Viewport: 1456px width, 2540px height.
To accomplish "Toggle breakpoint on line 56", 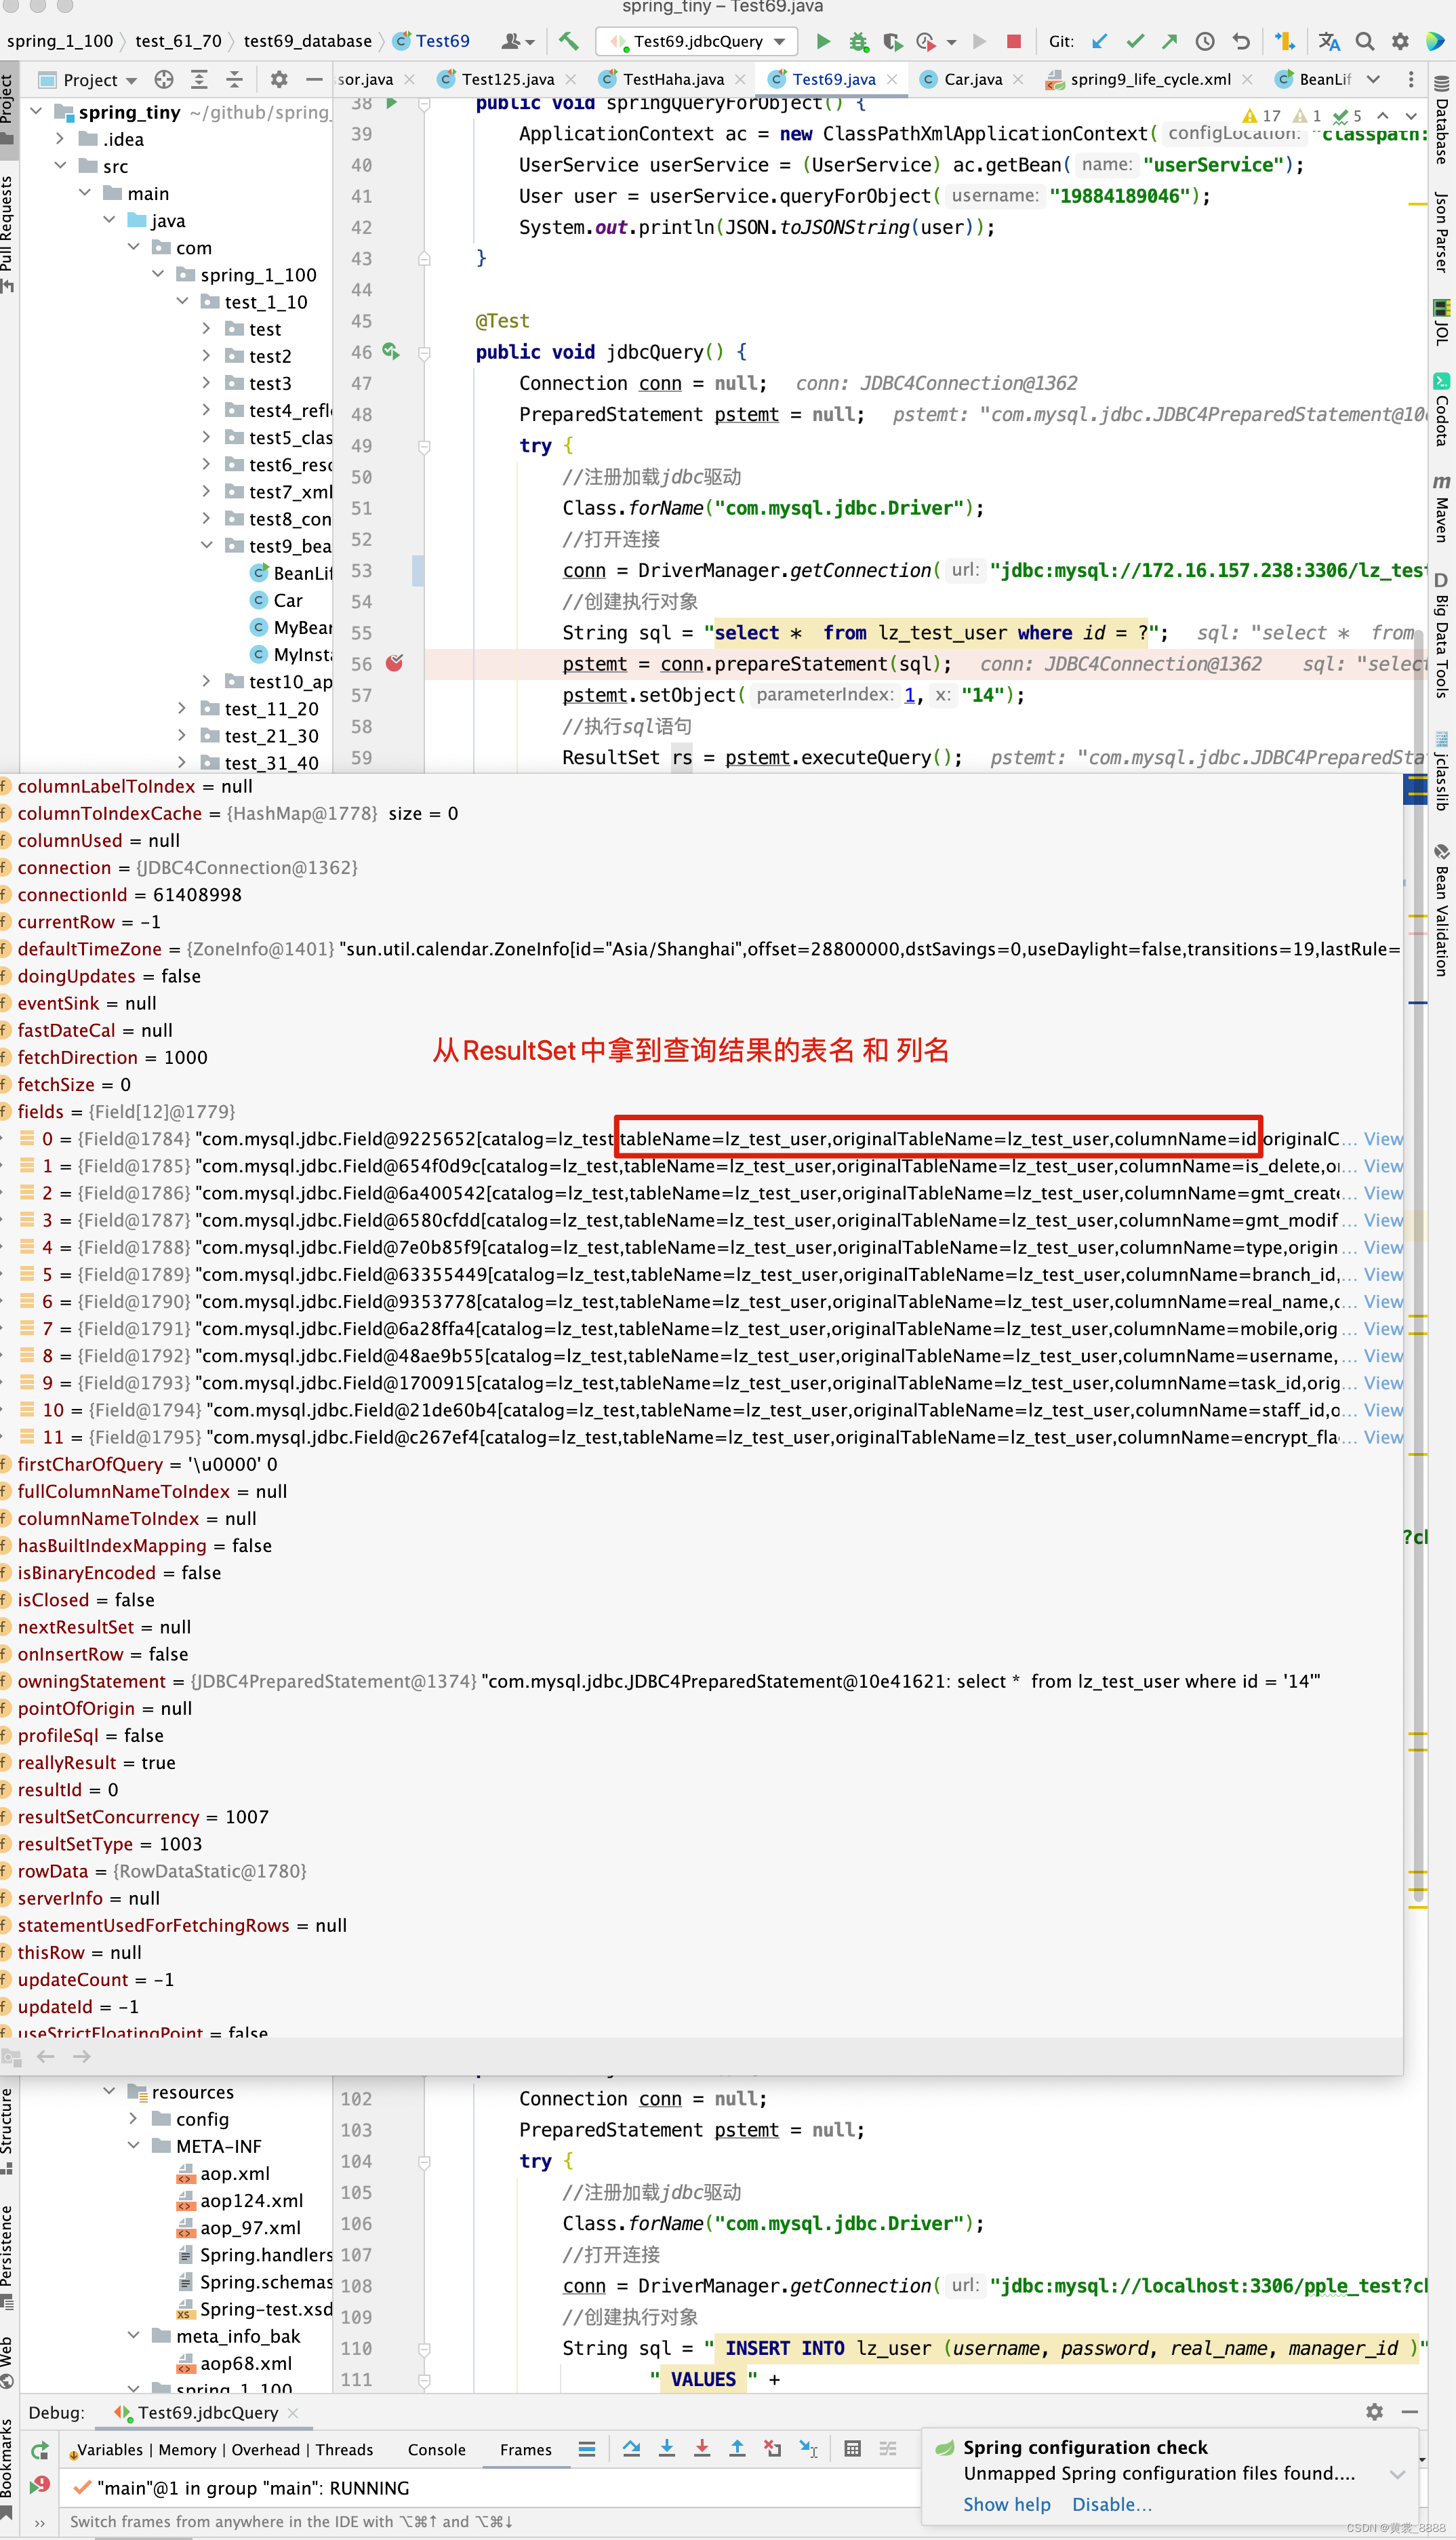I will click(x=395, y=663).
